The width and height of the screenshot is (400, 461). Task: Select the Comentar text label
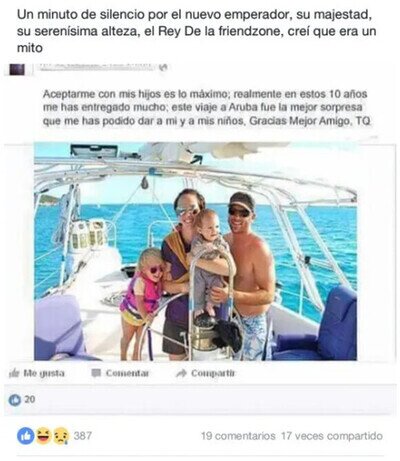click(127, 373)
